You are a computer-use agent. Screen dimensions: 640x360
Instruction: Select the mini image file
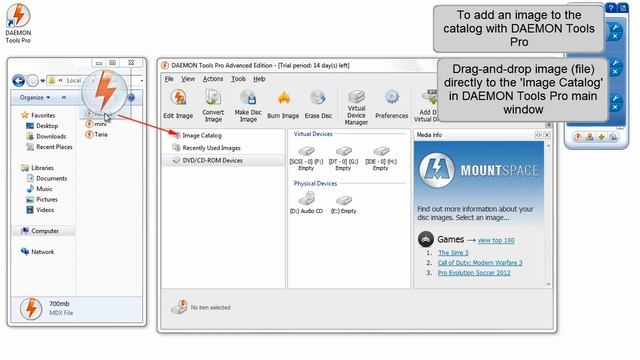96,124
